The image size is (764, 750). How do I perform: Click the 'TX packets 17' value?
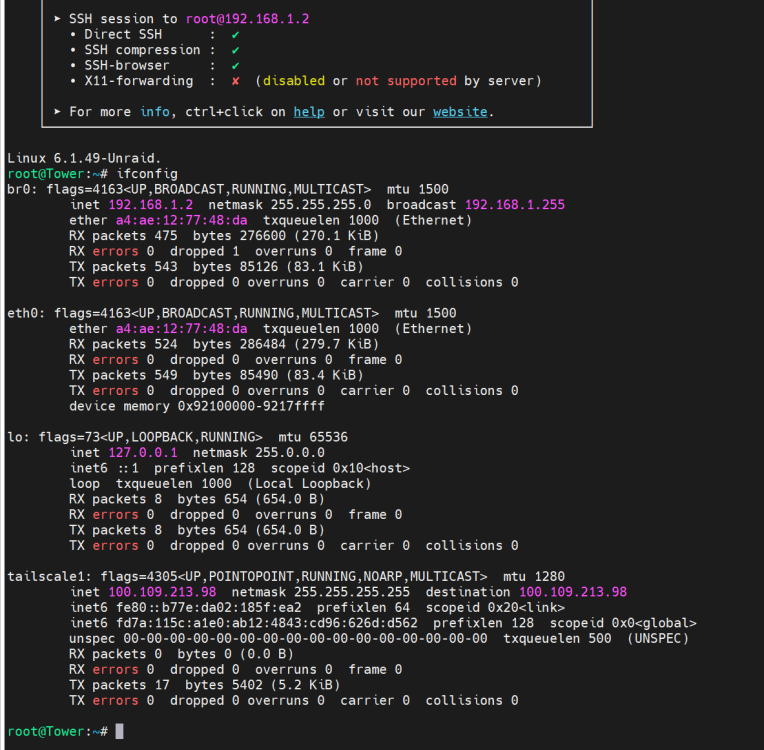click(119, 685)
